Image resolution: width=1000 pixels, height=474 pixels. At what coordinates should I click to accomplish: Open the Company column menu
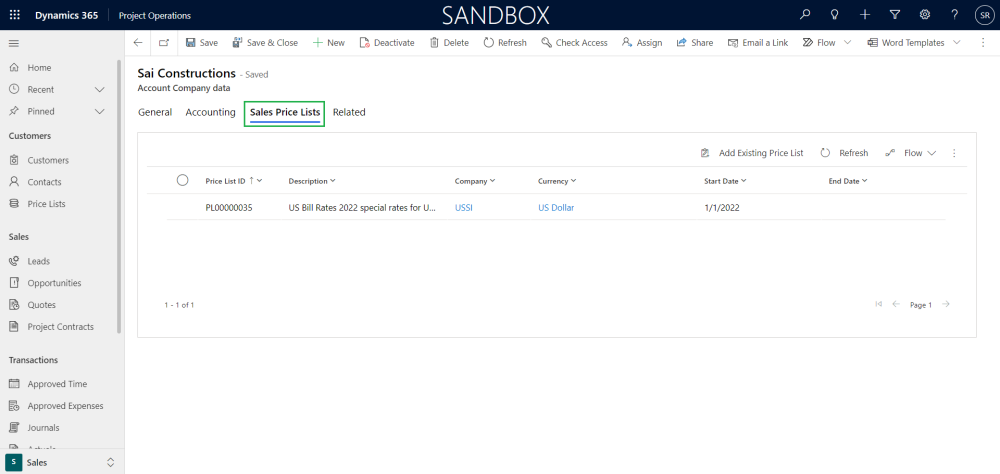[x=475, y=181]
